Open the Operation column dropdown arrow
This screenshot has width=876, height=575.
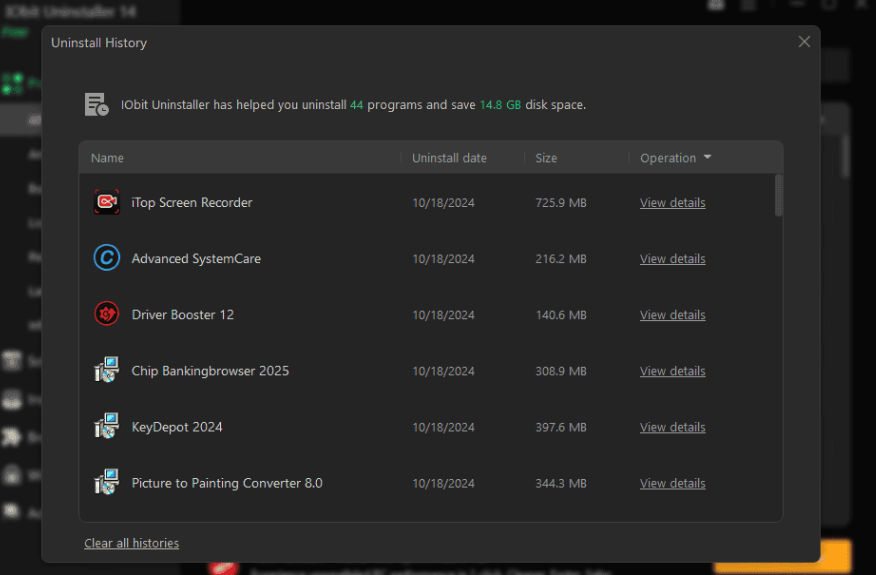point(707,158)
